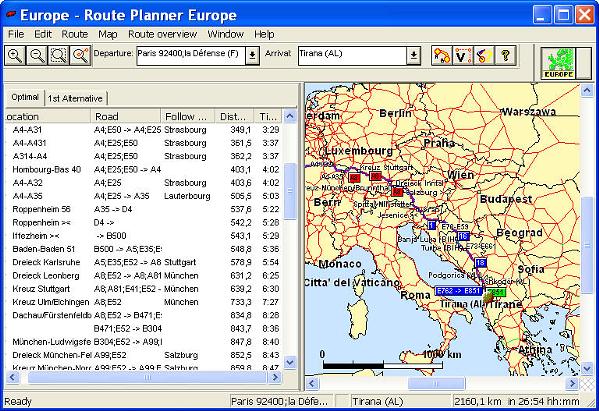The image size is (599, 411).
Task: Click map scroll down arrow
Action: click(x=587, y=369)
